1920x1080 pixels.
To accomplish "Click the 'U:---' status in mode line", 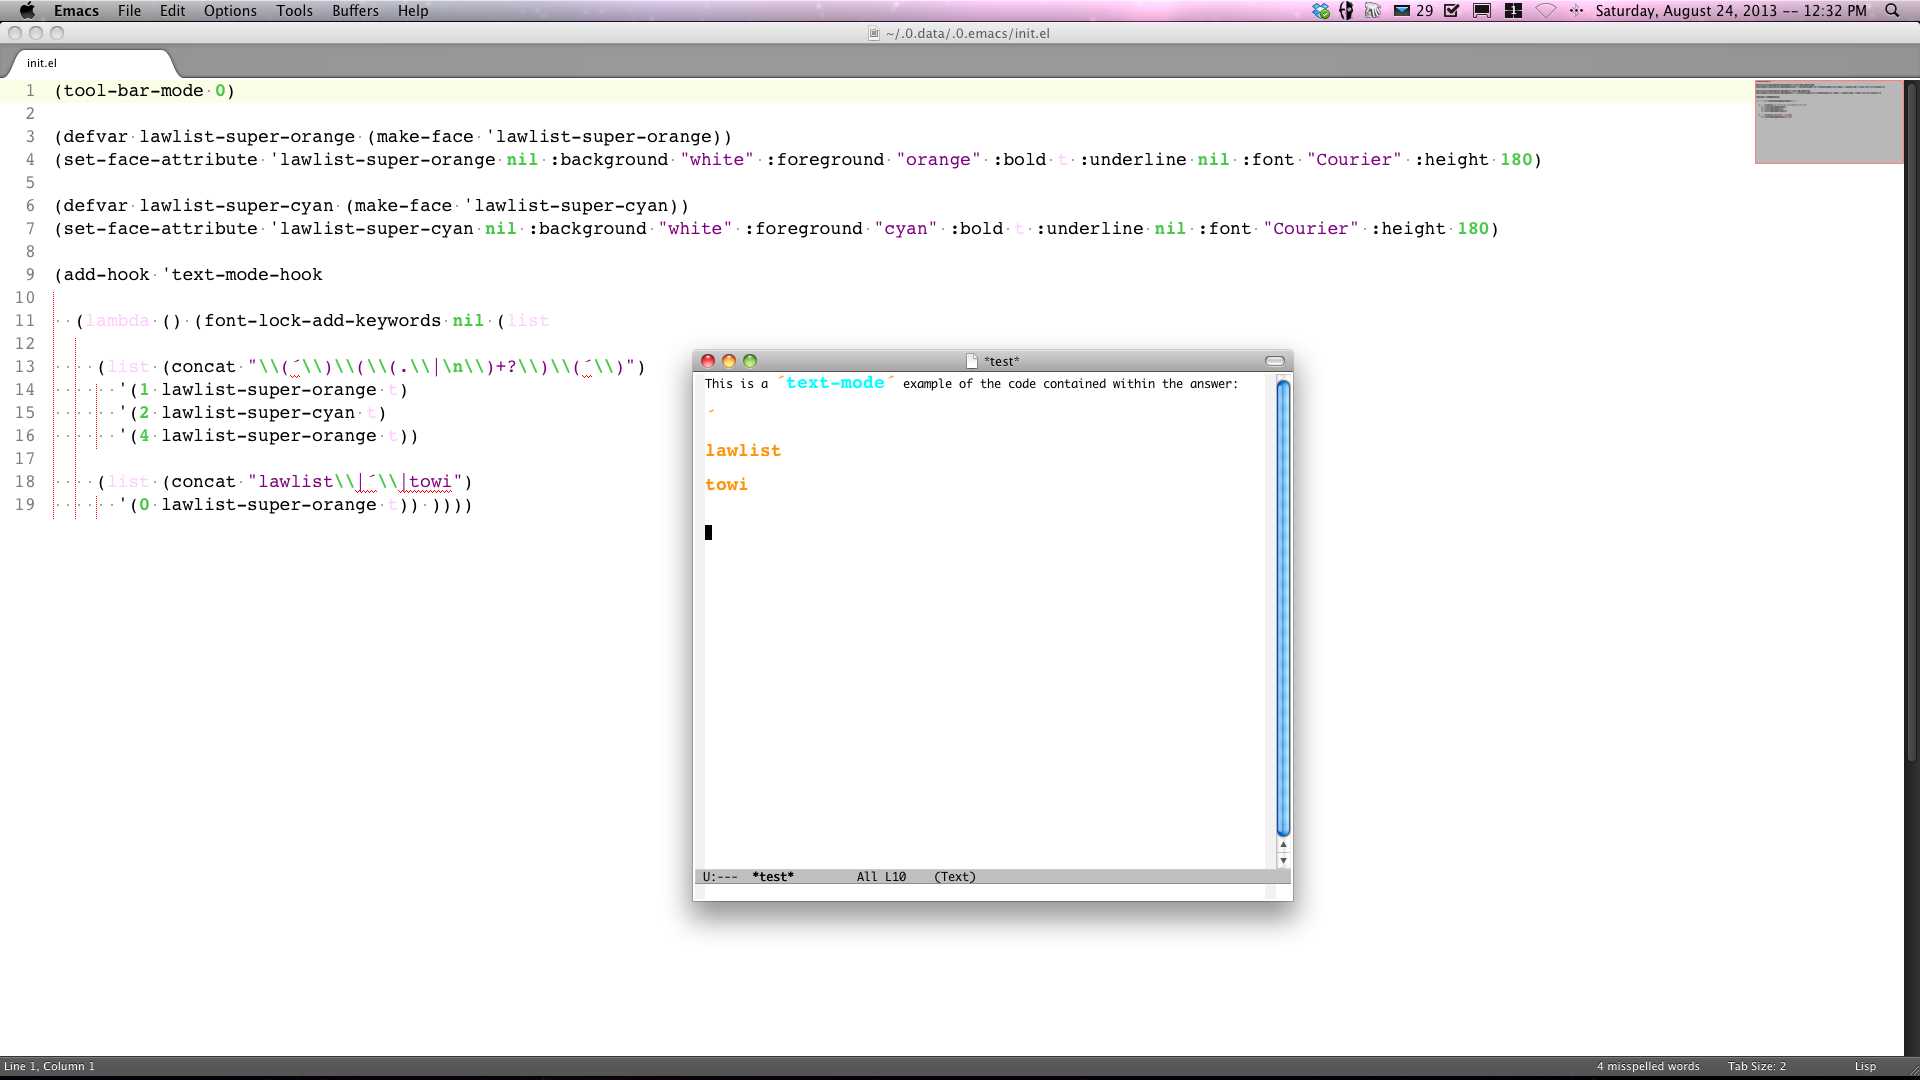I will pyautogui.click(x=720, y=877).
